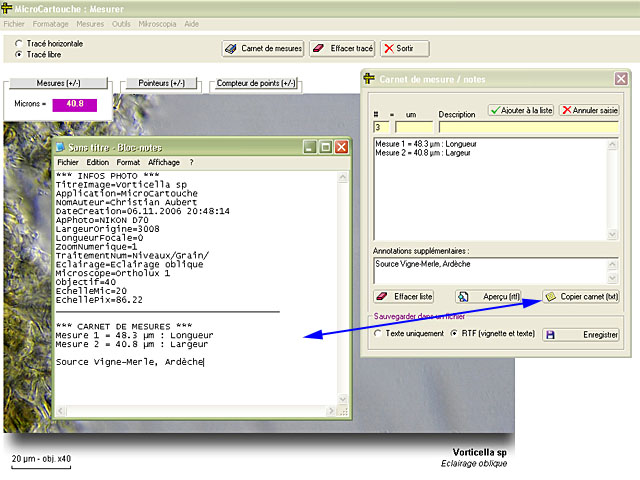Click the yellow Description input field

529,127
